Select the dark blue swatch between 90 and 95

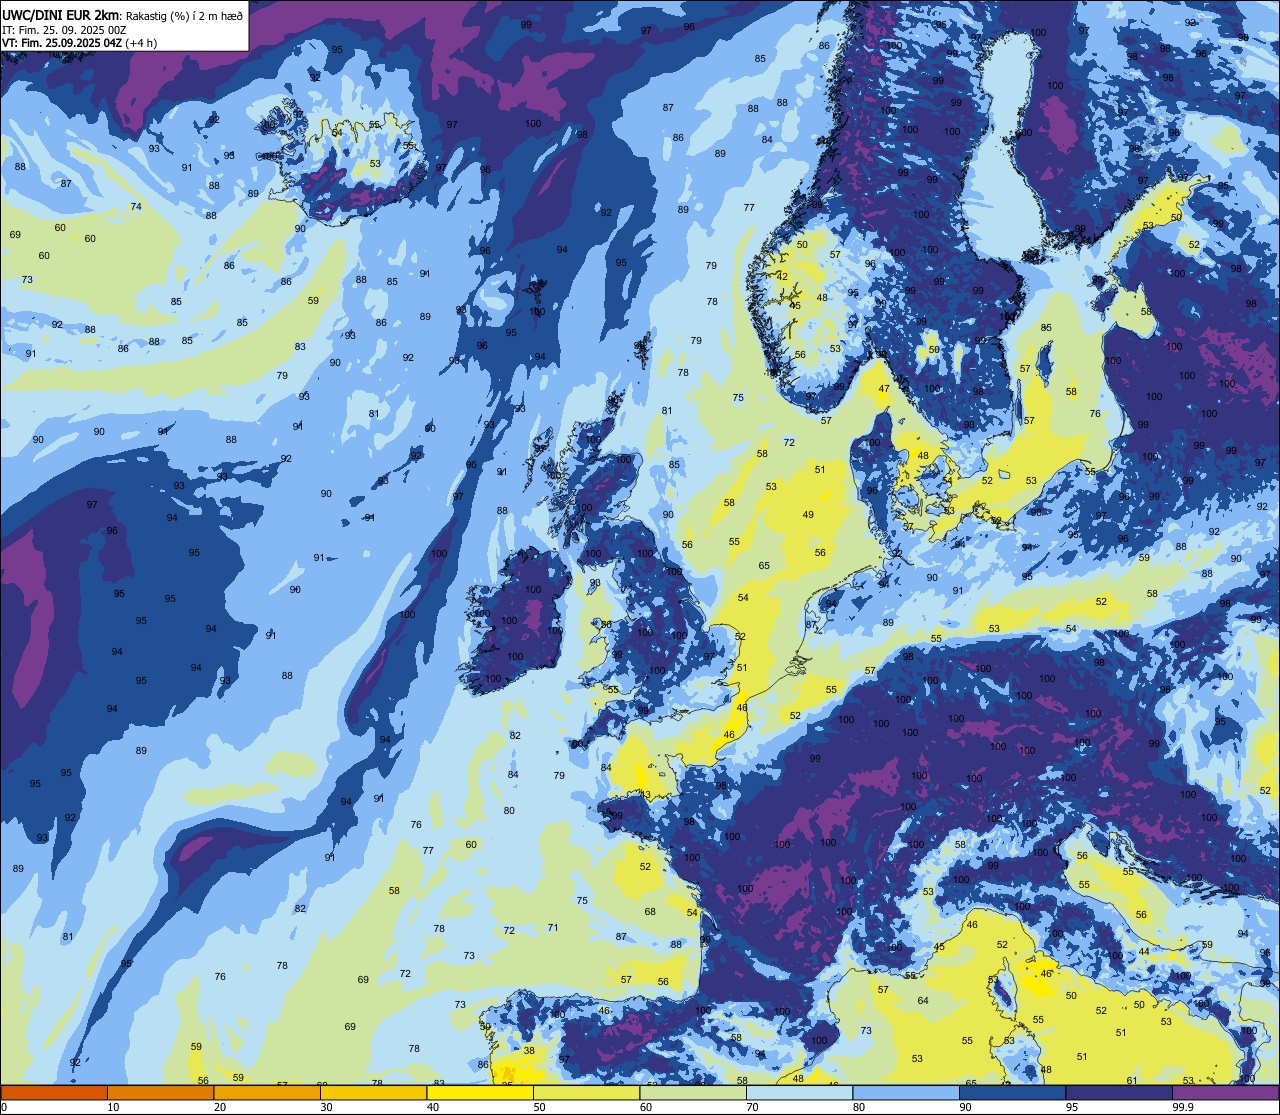[1012, 1092]
